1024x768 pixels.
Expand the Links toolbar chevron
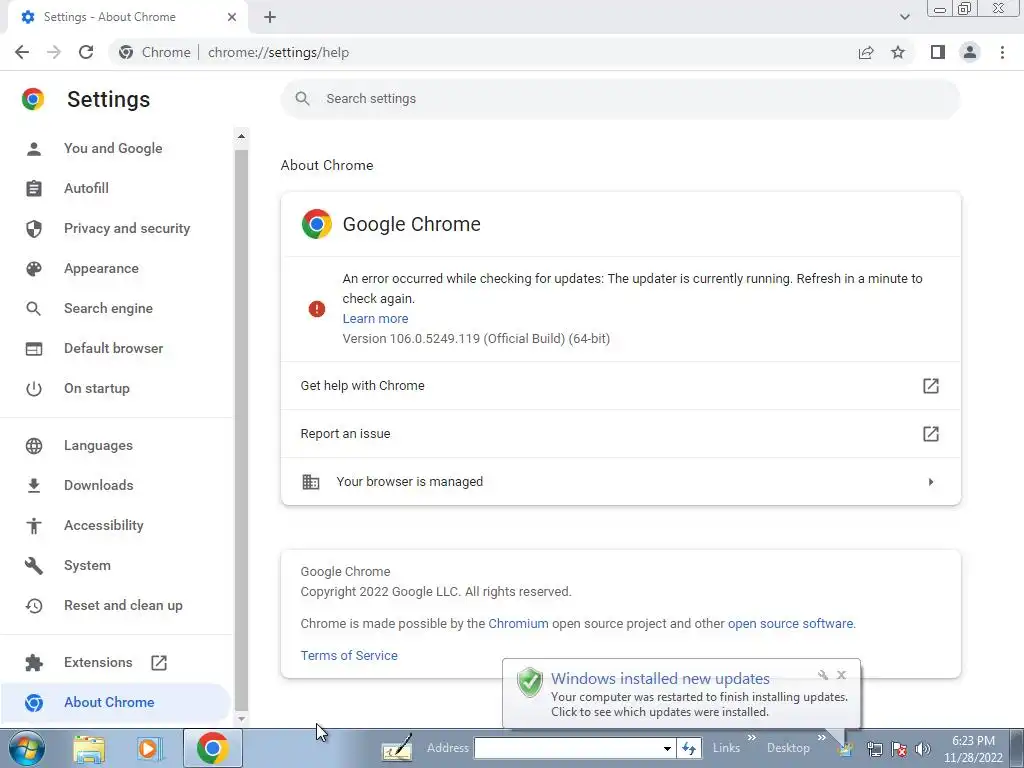pyautogui.click(x=751, y=737)
